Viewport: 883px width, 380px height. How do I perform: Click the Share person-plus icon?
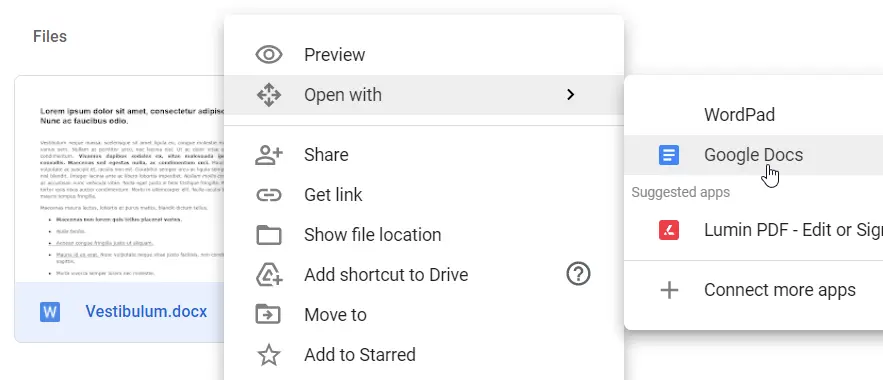pyautogui.click(x=269, y=155)
